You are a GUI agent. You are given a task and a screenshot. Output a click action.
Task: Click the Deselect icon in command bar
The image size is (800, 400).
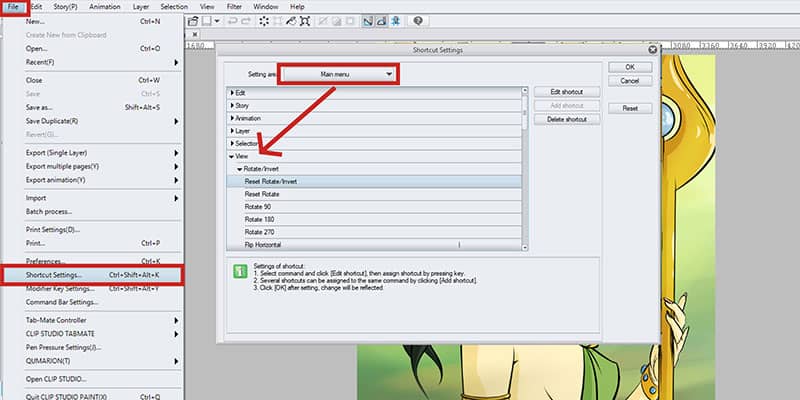[x=322, y=21]
